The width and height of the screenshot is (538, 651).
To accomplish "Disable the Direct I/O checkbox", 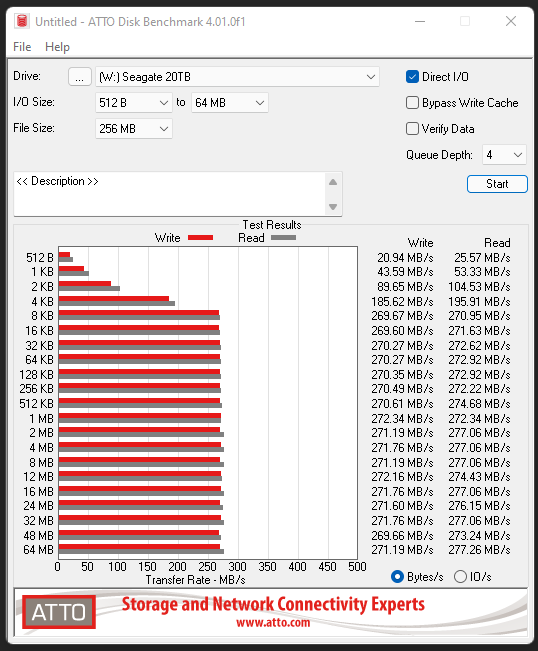I will (x=412, y=77).
